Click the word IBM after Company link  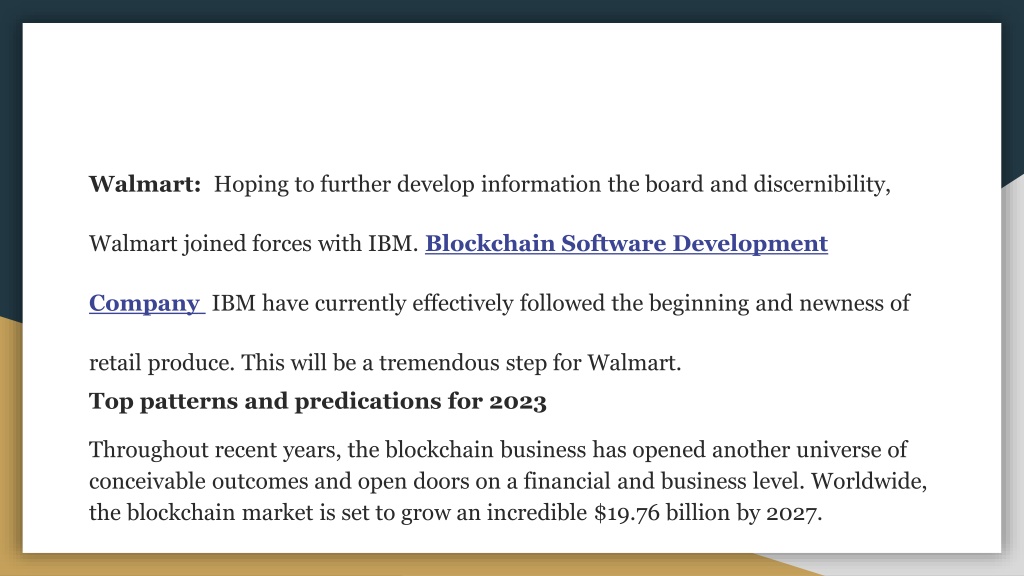pyautogui.click(x=233, y=303)
